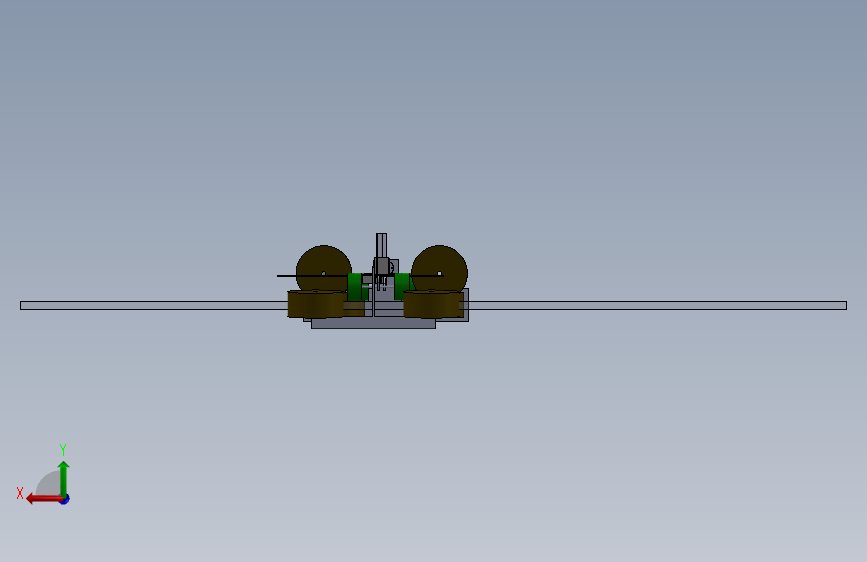Image resolution: width=867 pixels, height=562 pixels.
Task: Click the Y label on the triad
Action: pos(63,449)
